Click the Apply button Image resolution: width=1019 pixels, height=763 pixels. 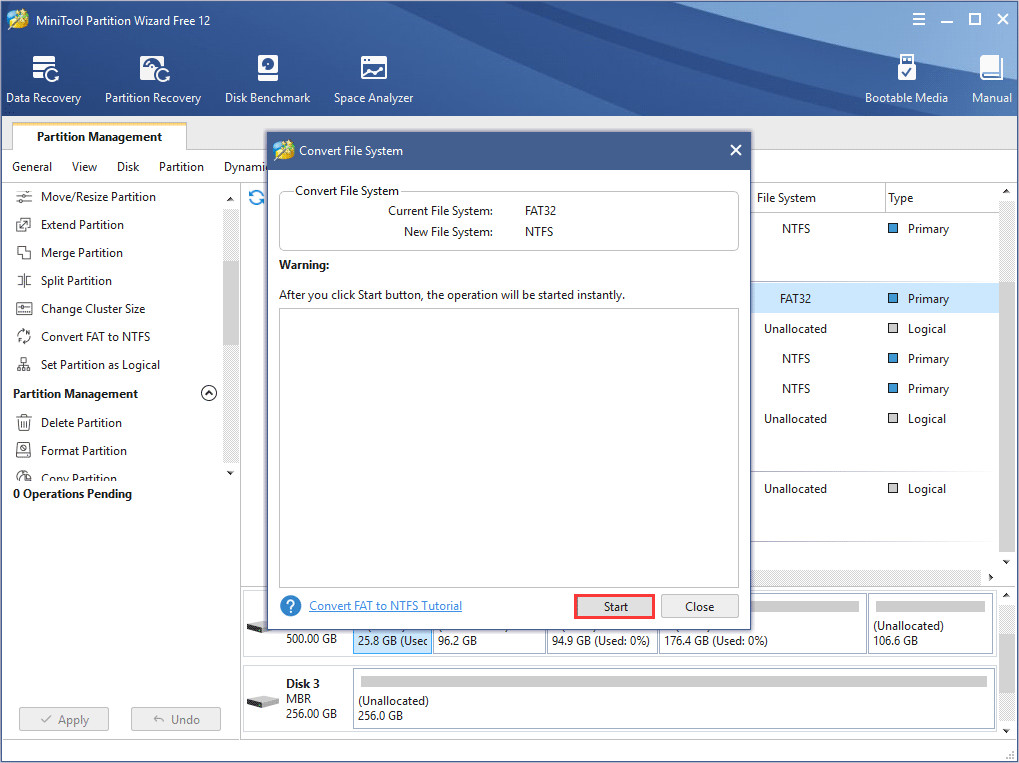[64, 719]
